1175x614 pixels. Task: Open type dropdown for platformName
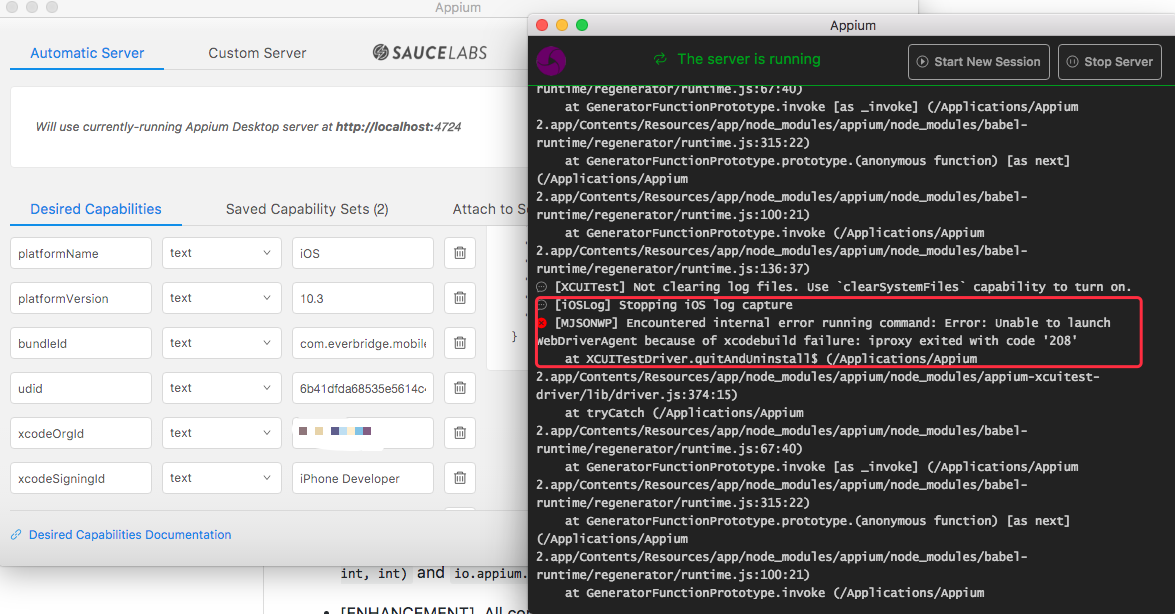point(222,253)
